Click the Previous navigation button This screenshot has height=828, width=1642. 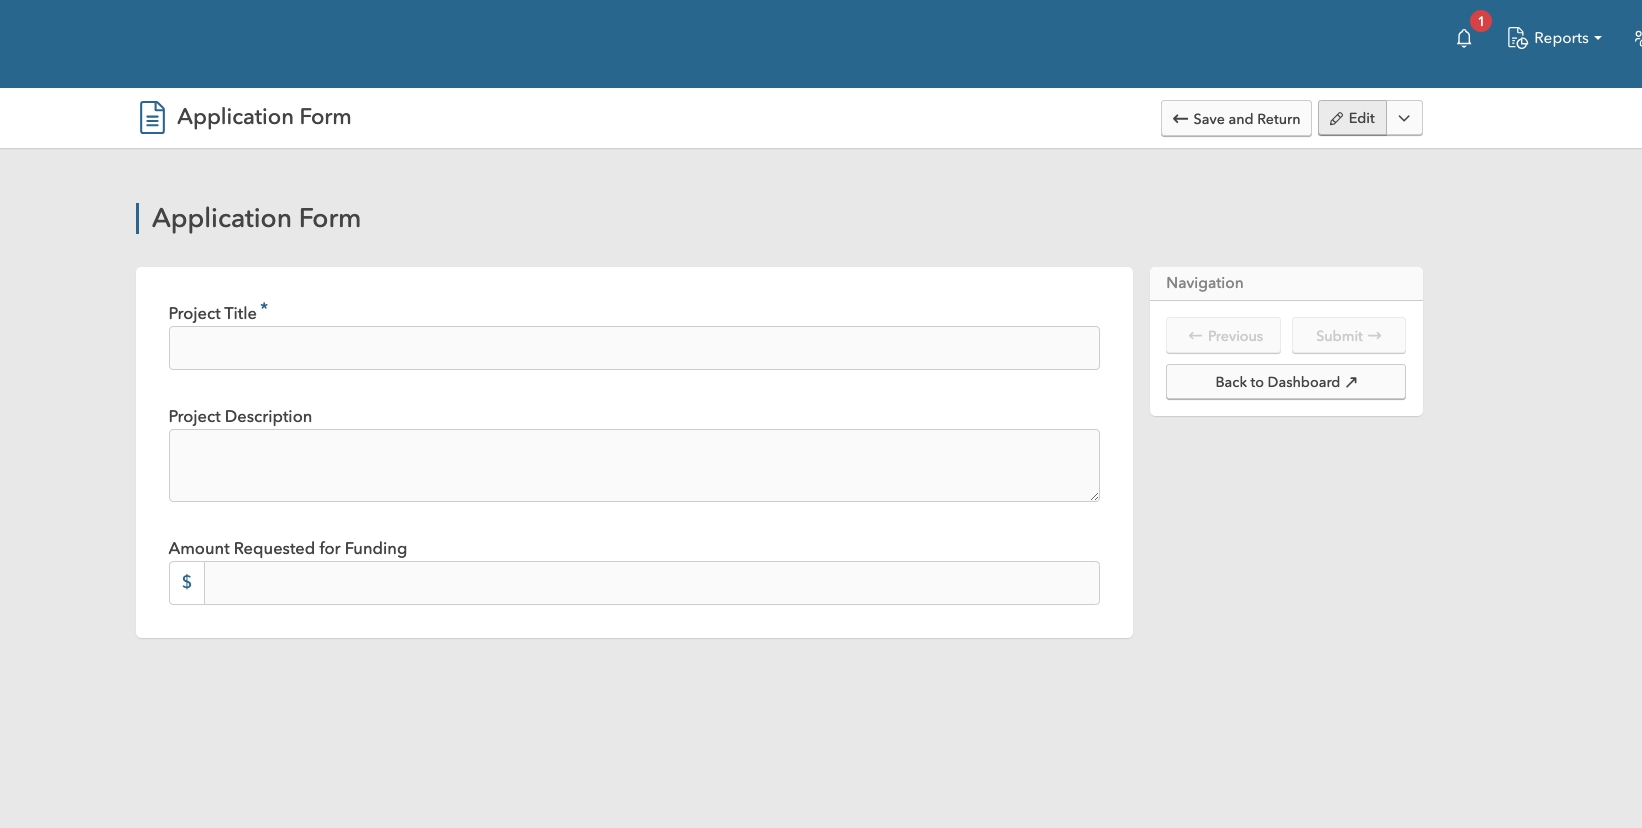click(x=1223, y=336)
